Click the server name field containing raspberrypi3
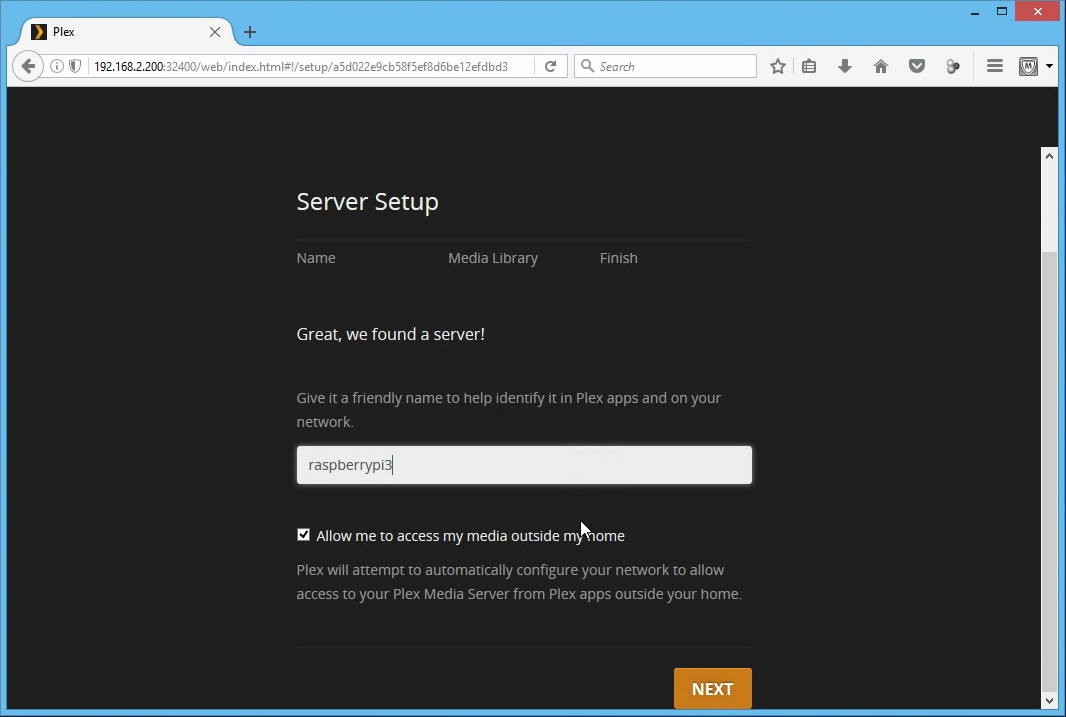 [524, 465]
